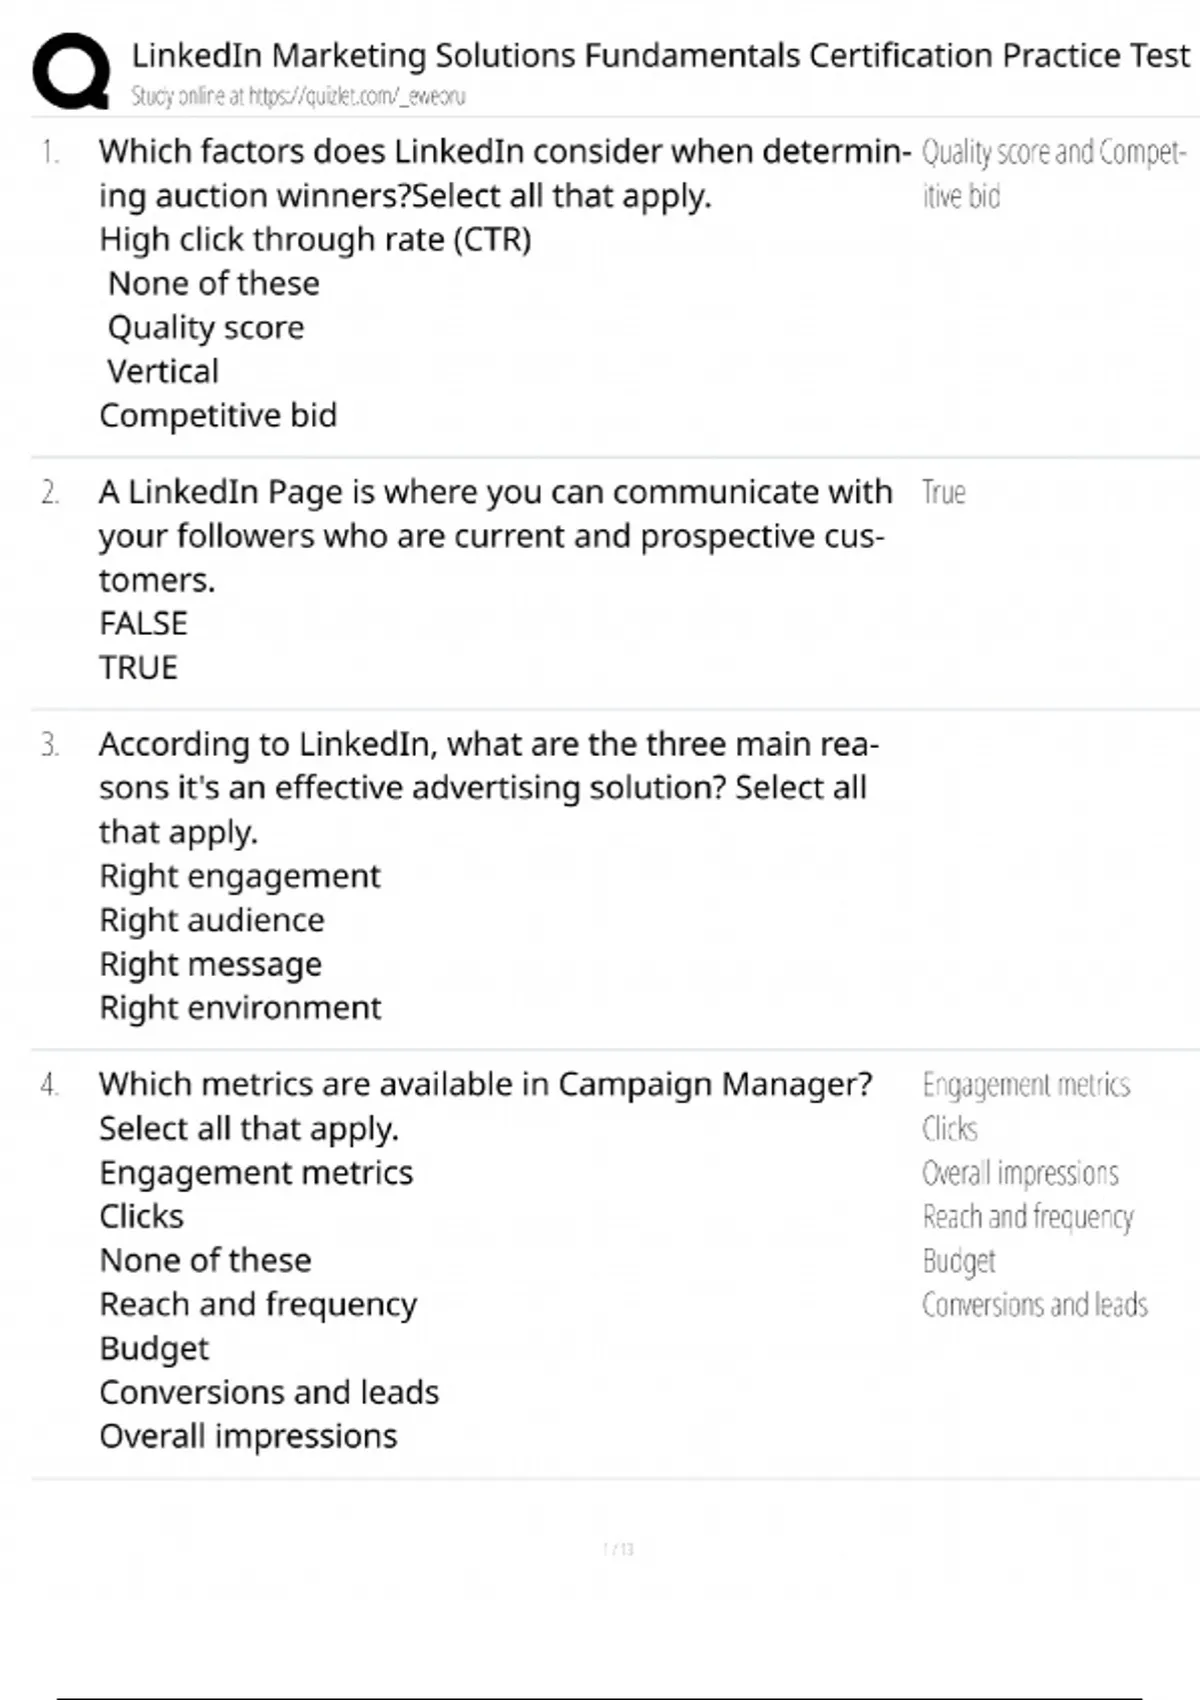1200x1700 pixels.
Task: Click the page number indicator at the bottom
Action: 618,1549
